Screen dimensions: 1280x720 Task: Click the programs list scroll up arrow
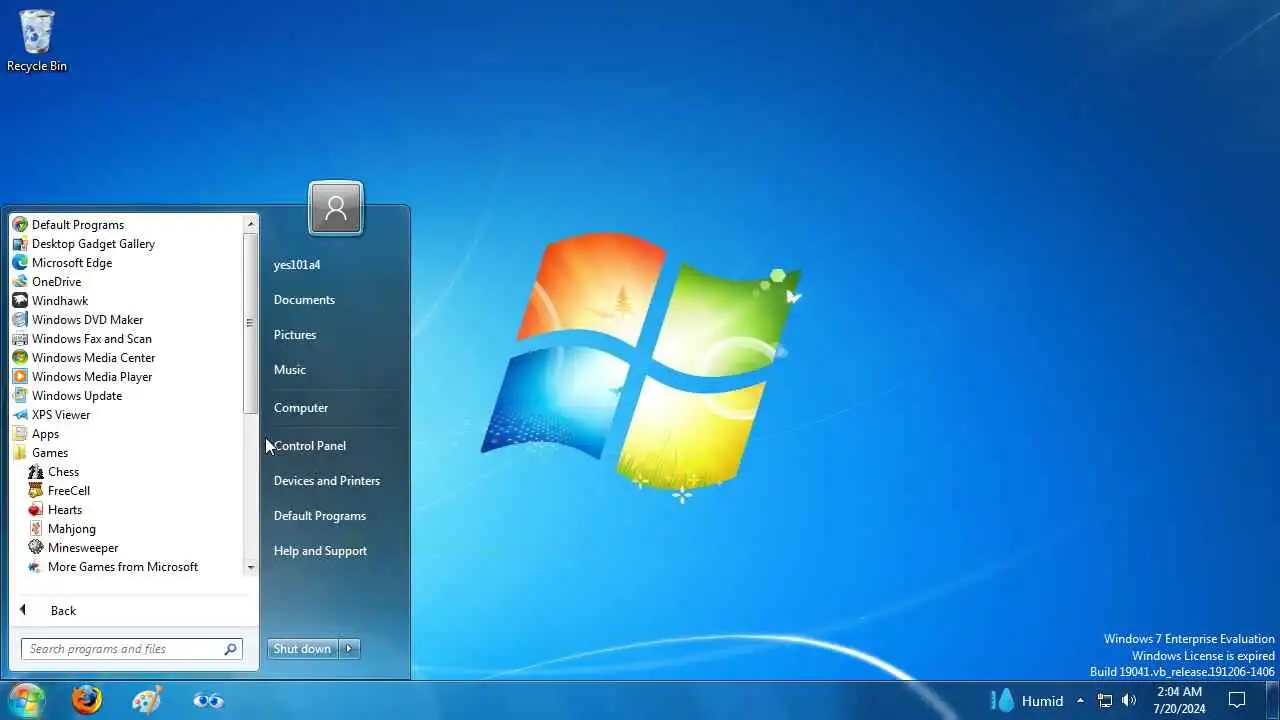250,224
